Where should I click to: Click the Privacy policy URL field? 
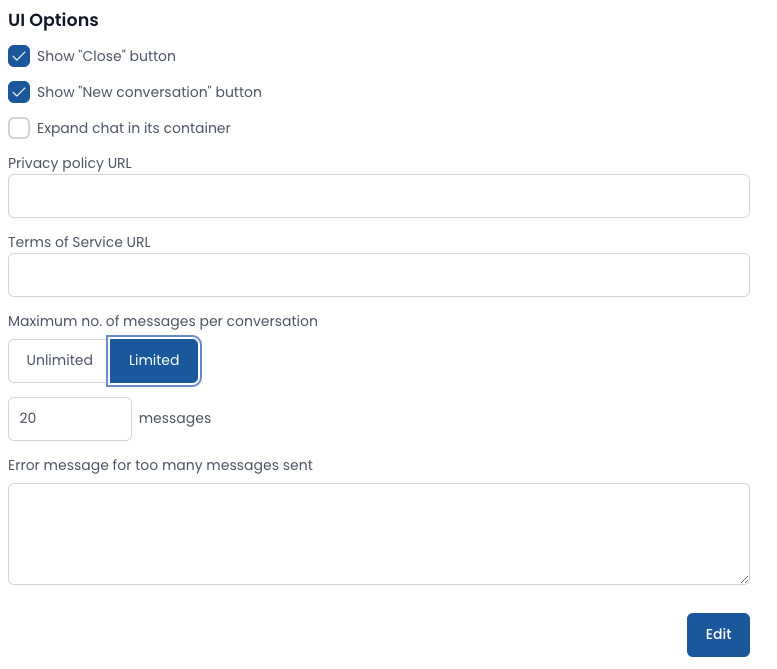click(379, 196)
